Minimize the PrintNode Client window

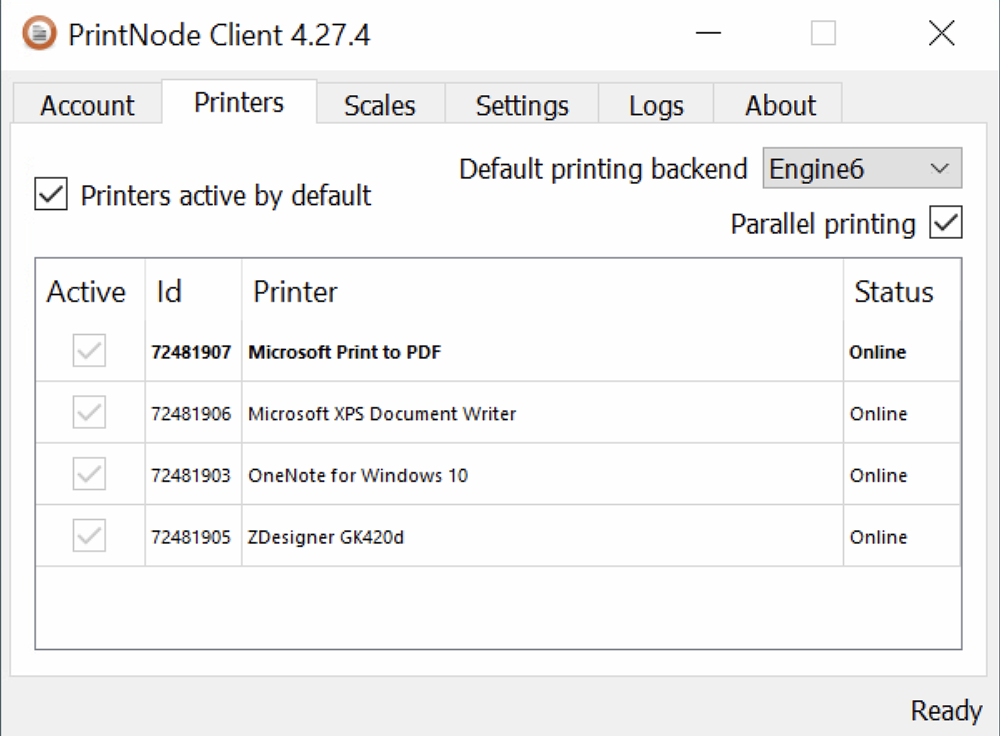[x=708, y=33]
